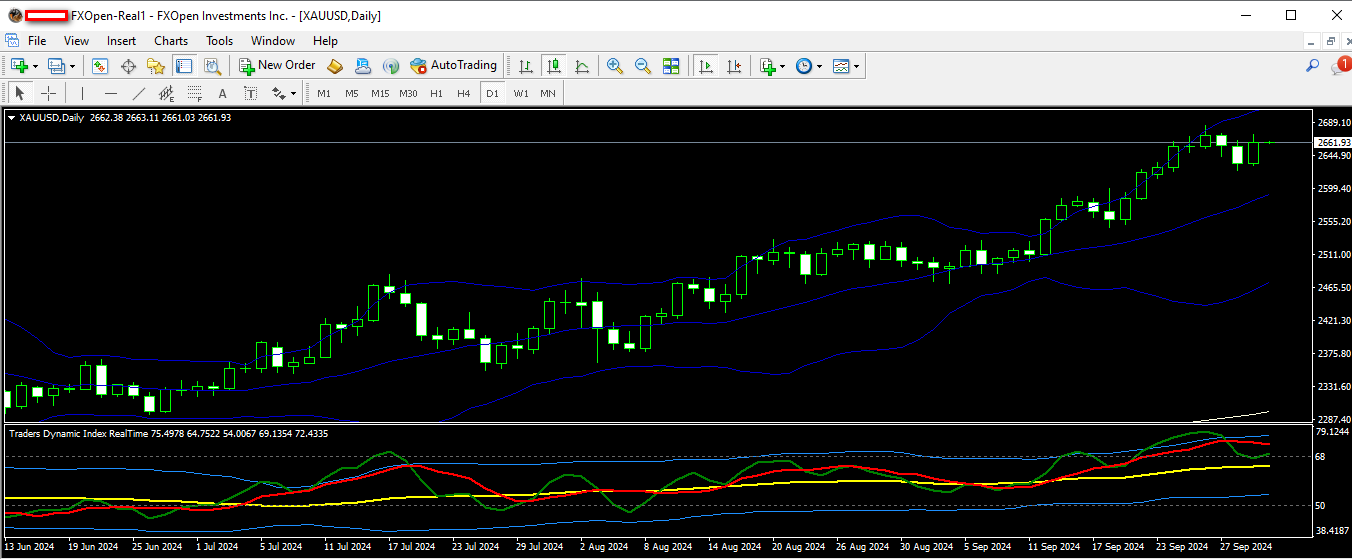This screenshot has height=560, width=1352.
Task: Open the View menu
Action: 77,41
